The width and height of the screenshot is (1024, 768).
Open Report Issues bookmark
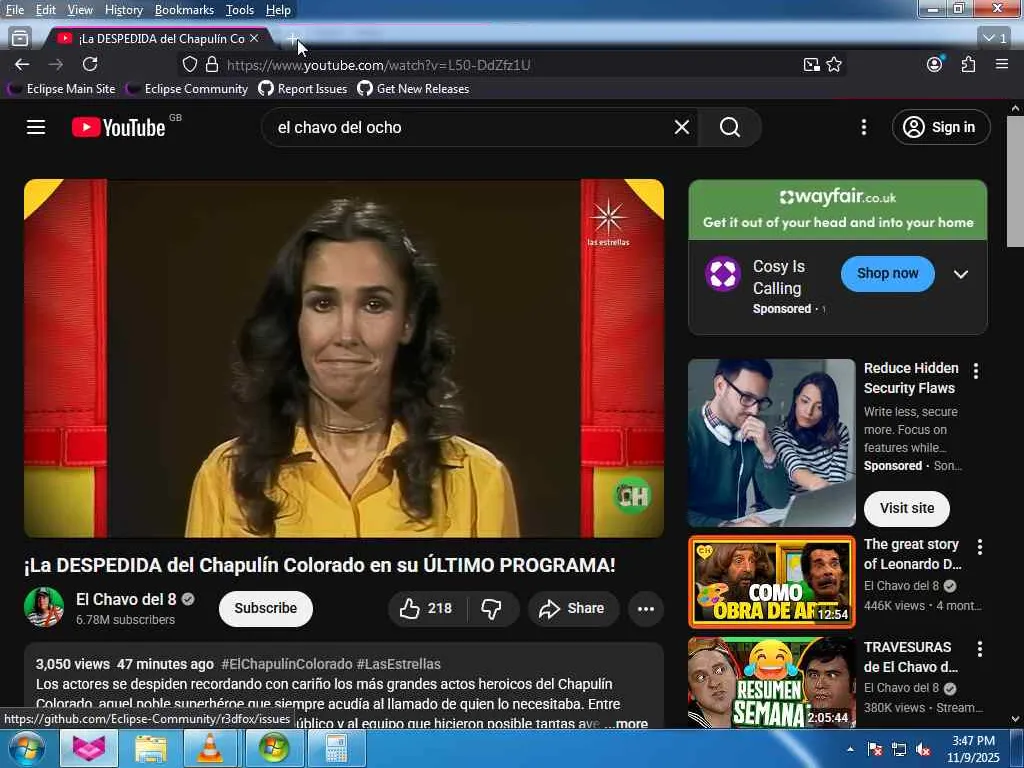click(303, 89)
